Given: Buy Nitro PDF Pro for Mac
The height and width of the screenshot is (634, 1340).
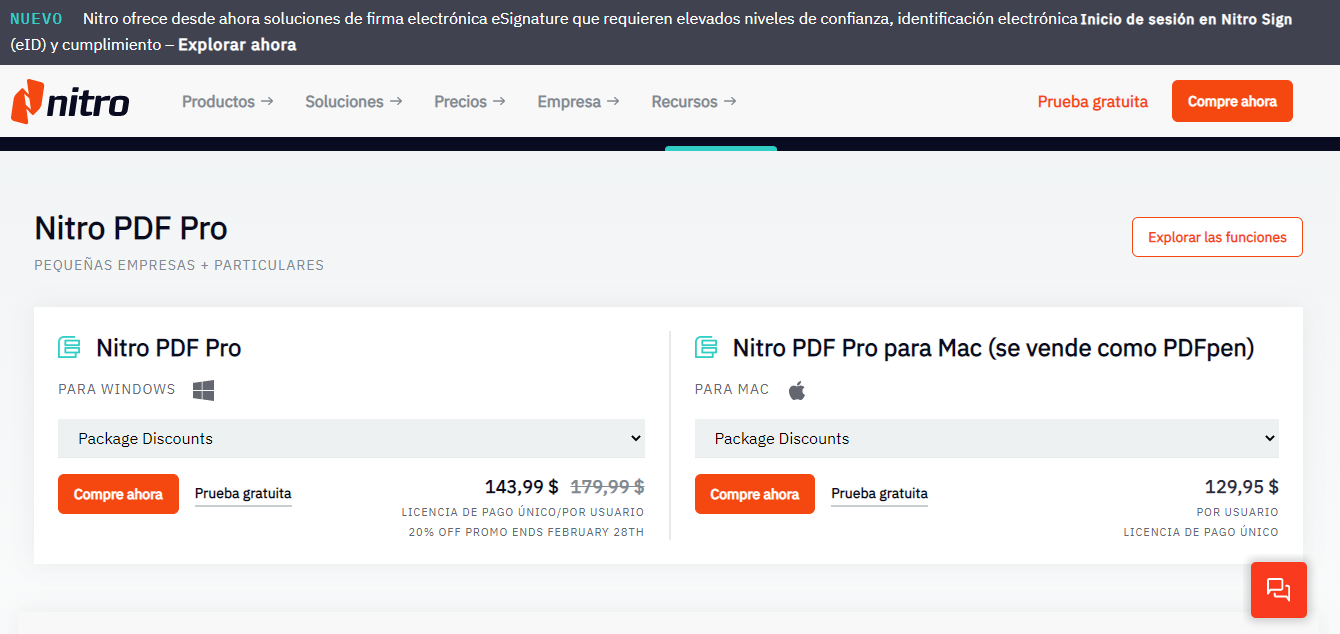Looking at the screenshot, I should (x=754, y=494).
